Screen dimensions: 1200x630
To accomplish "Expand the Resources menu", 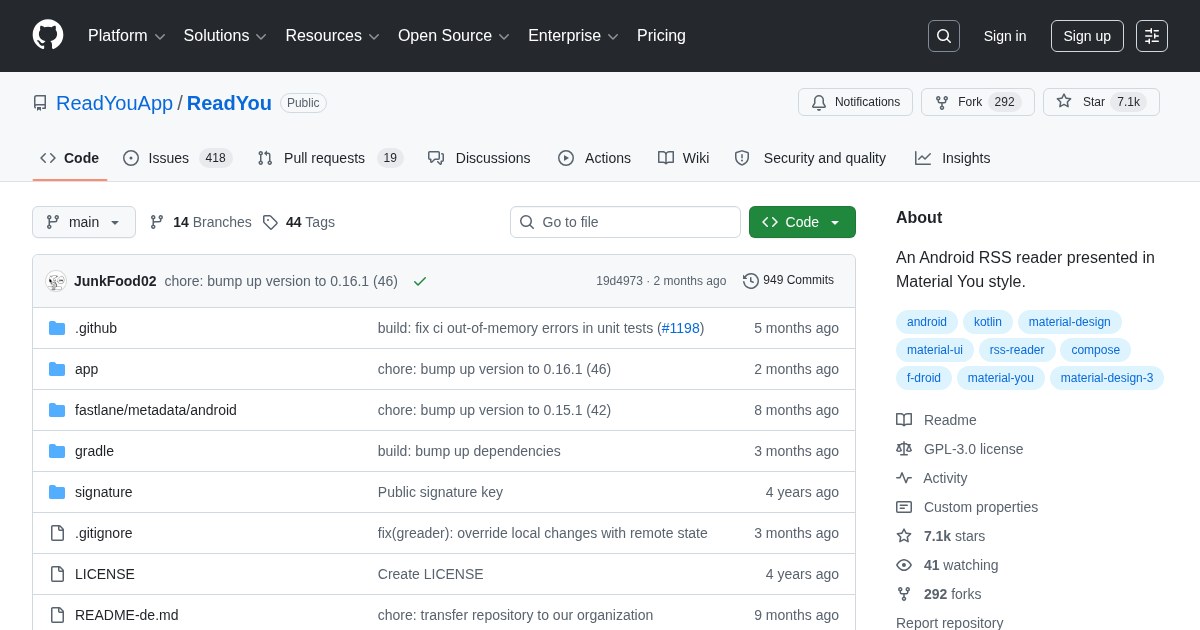I will tap(332, 36).
